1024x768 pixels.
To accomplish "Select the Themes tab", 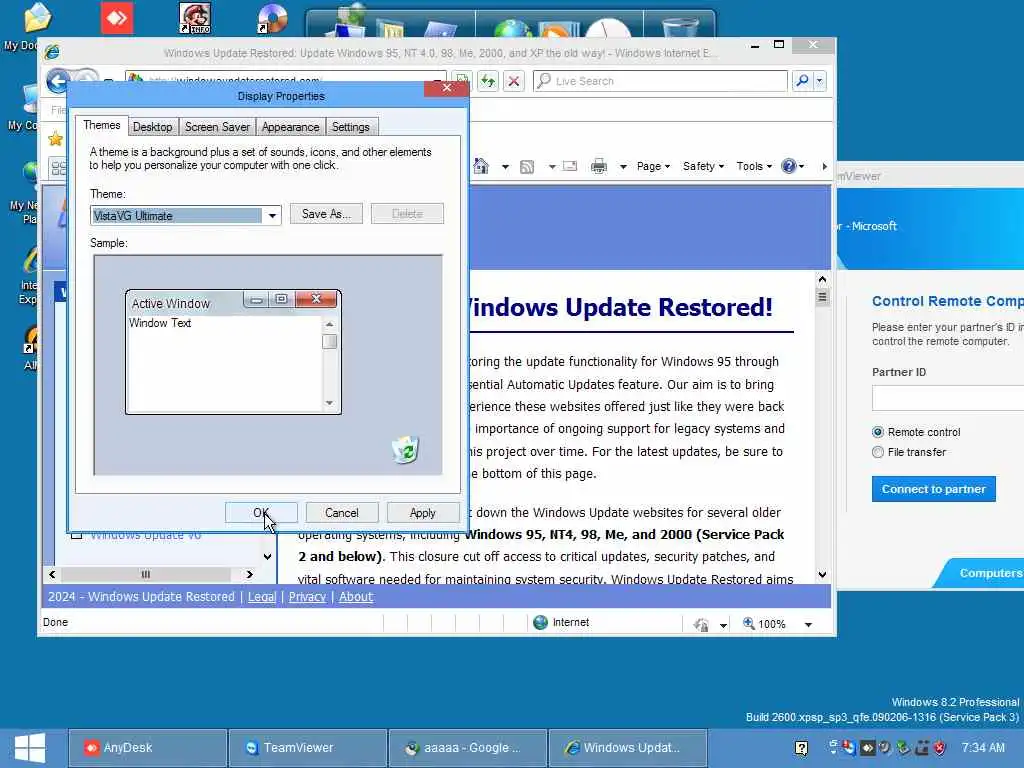I will click(x=101, y=125).
